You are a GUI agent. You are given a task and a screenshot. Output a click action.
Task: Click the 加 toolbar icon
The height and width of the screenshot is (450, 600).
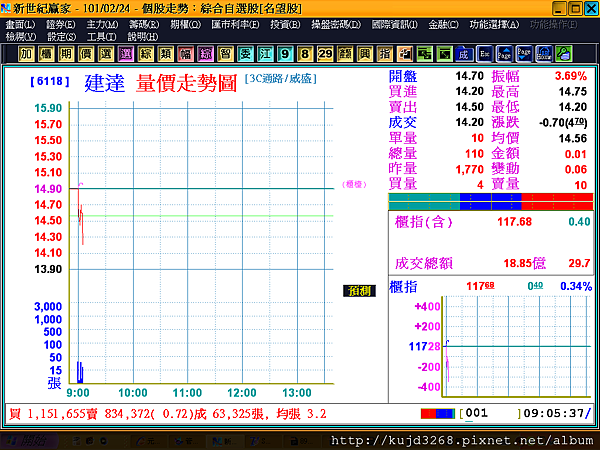pyautogui.click(x=26, y=54)
